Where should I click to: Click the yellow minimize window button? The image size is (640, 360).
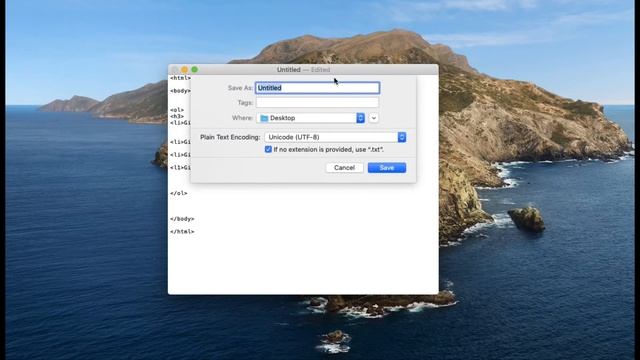coord(184,70)
